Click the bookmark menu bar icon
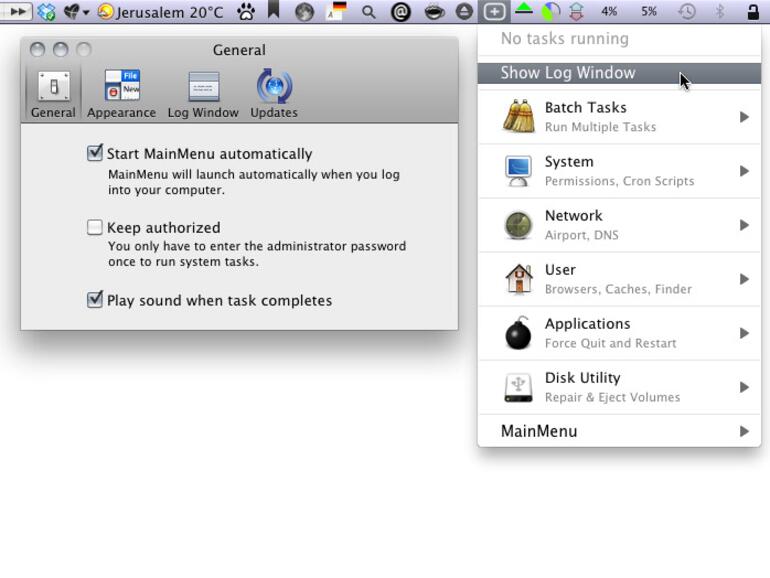770x578 pixels. 274,10
